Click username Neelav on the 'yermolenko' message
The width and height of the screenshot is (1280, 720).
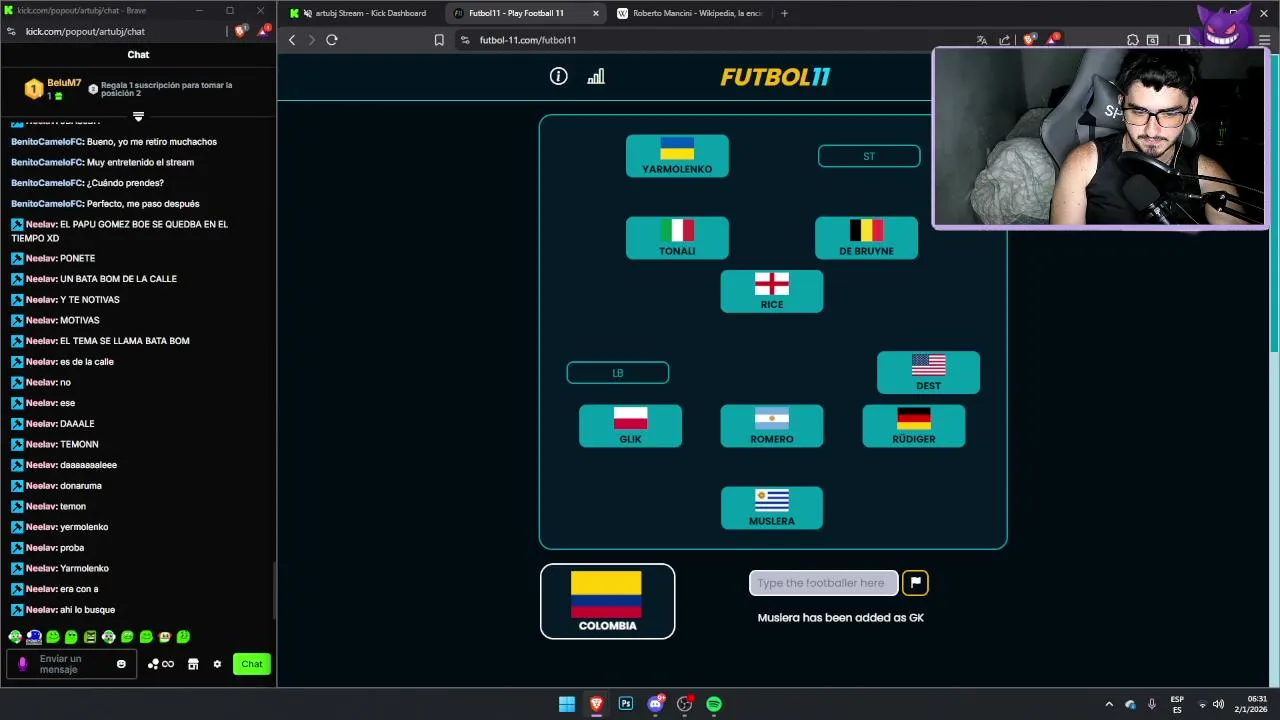(x=41, y=527)
